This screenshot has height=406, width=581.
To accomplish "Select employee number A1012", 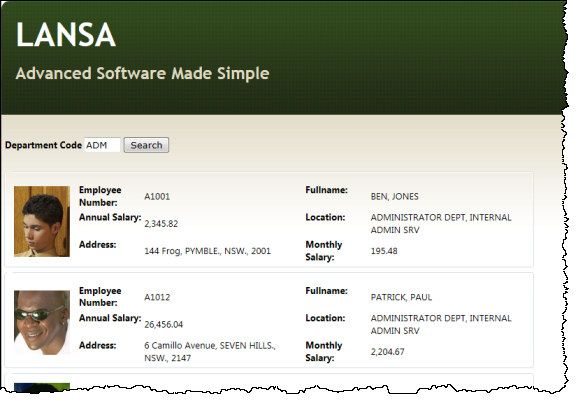I will pyautogui.click(x=157, y=297).
